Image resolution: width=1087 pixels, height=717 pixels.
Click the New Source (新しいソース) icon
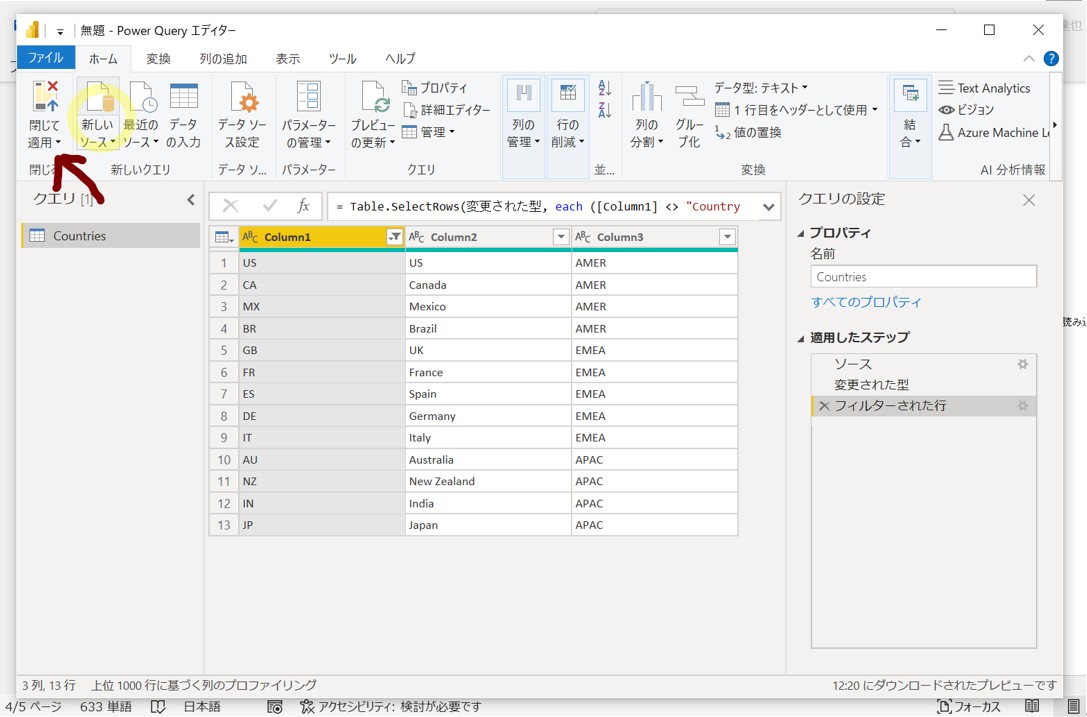98,96
